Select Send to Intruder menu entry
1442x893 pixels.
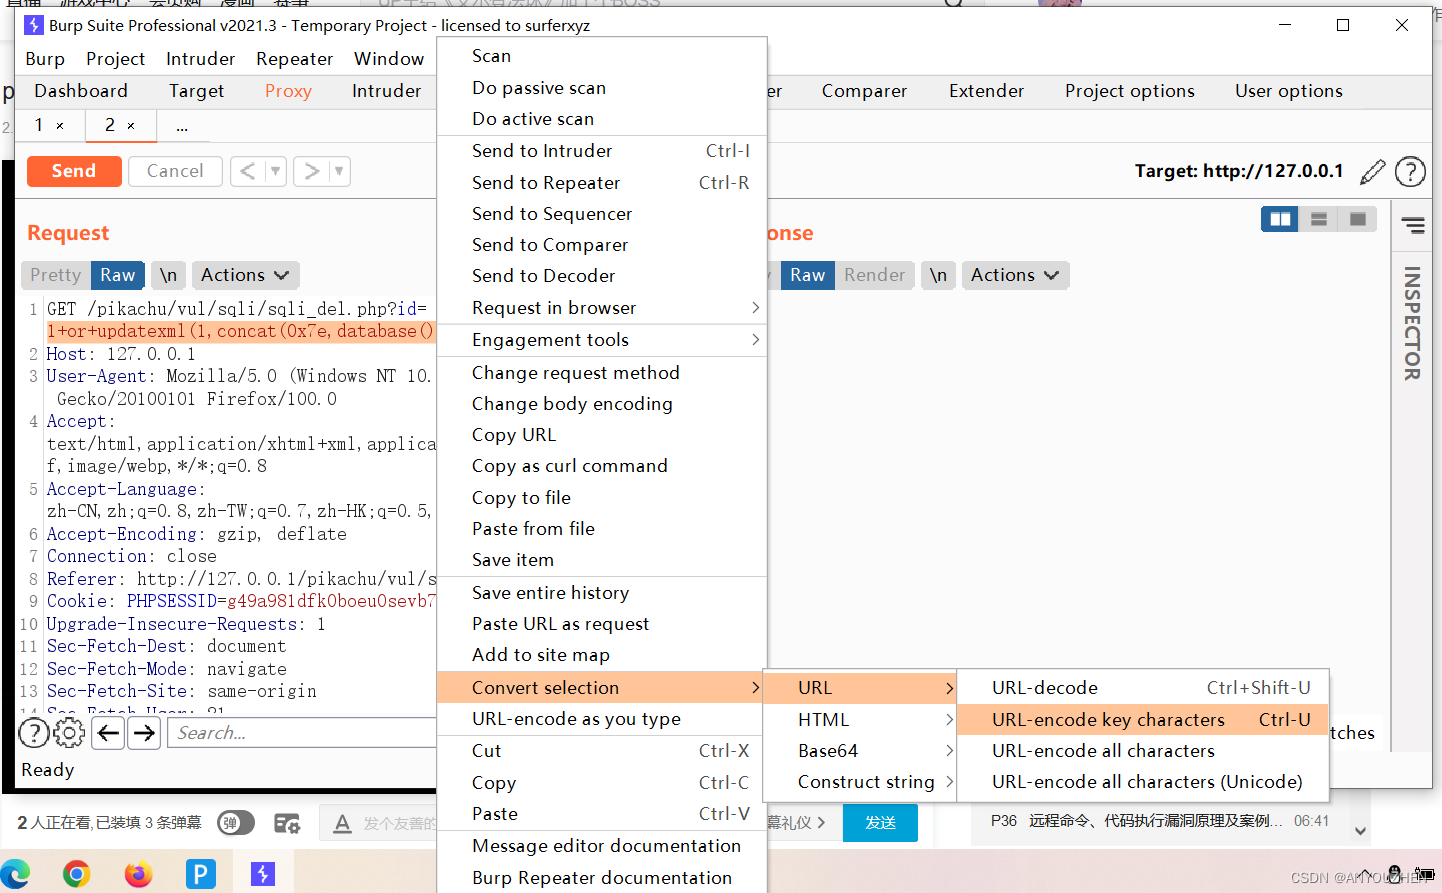602,151
